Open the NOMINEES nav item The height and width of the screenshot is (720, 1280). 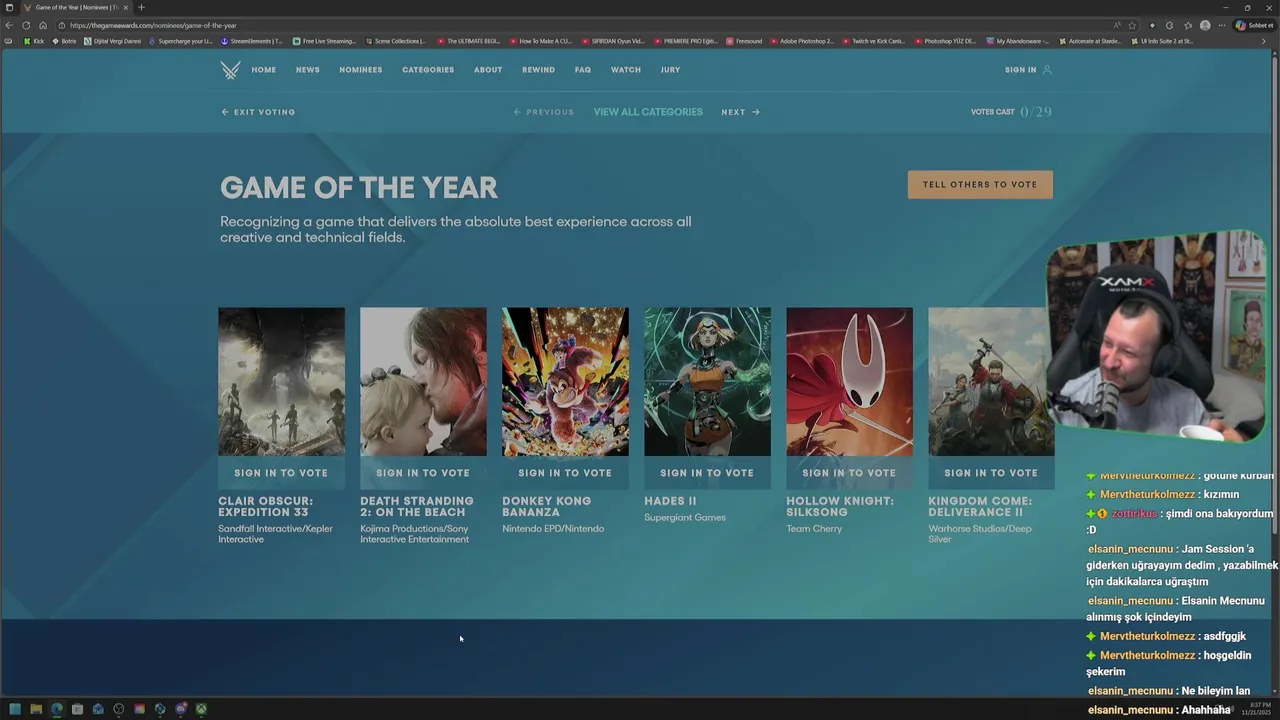(361, 70)
